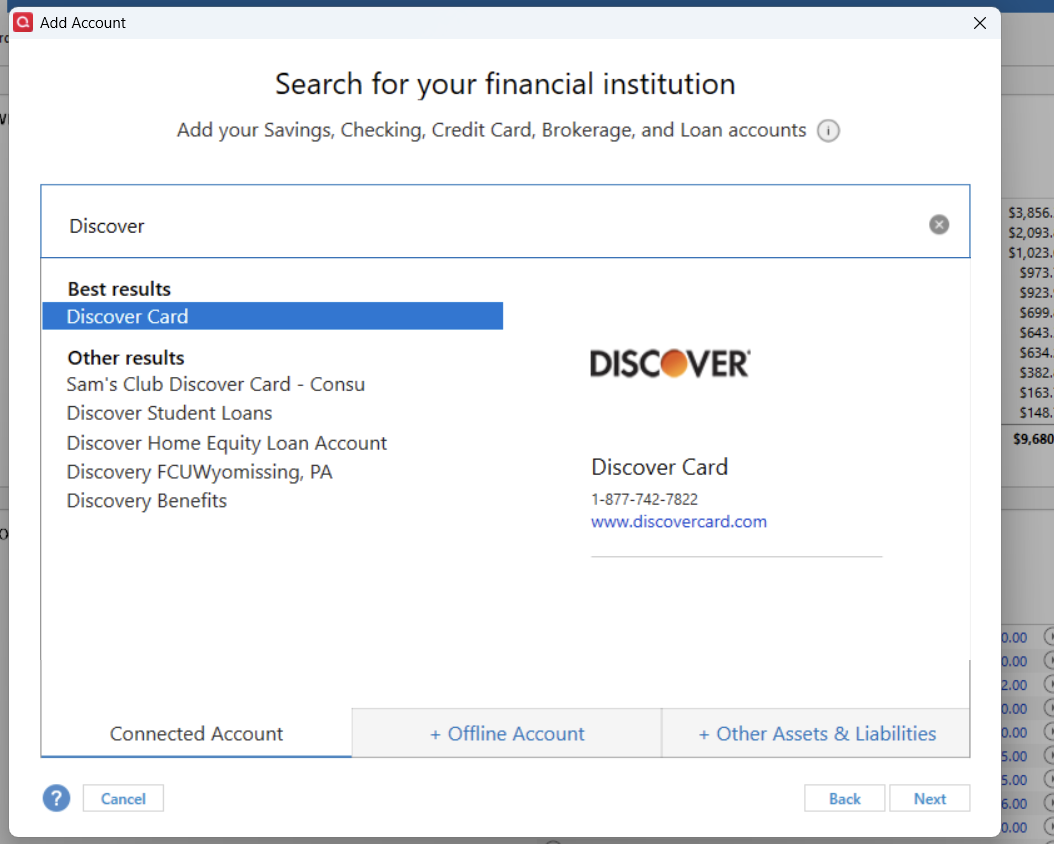Choose Discover Home Equity Loan Account

[x=227, y=443]
